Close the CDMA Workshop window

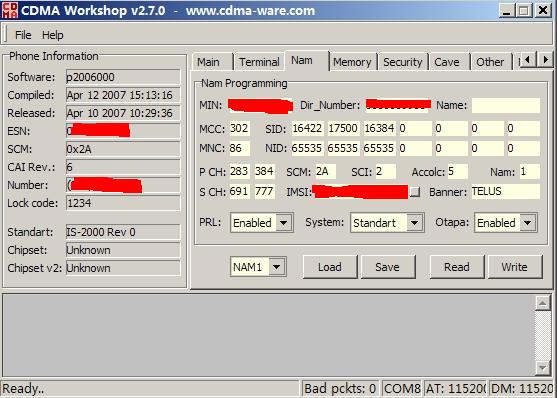coord(543,10)
